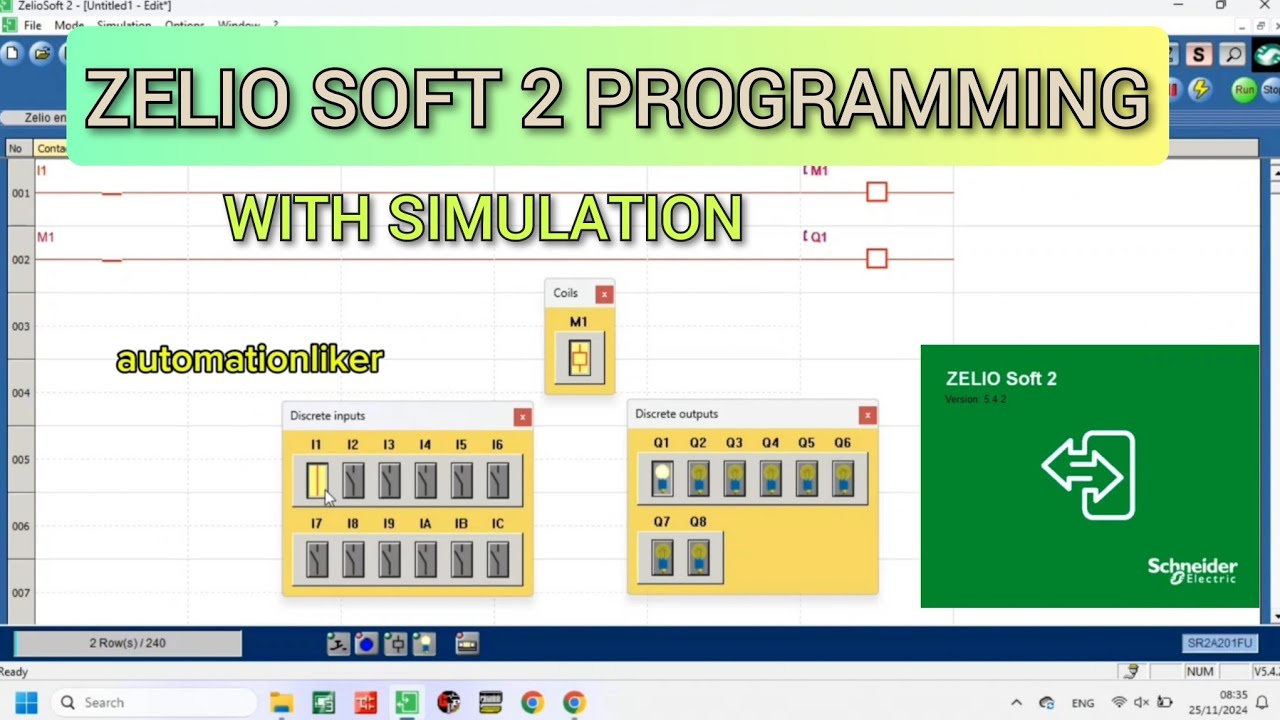1280x720 pixels.
Task: Click the SR2A201FU module label
Action: click(1219, 644)
